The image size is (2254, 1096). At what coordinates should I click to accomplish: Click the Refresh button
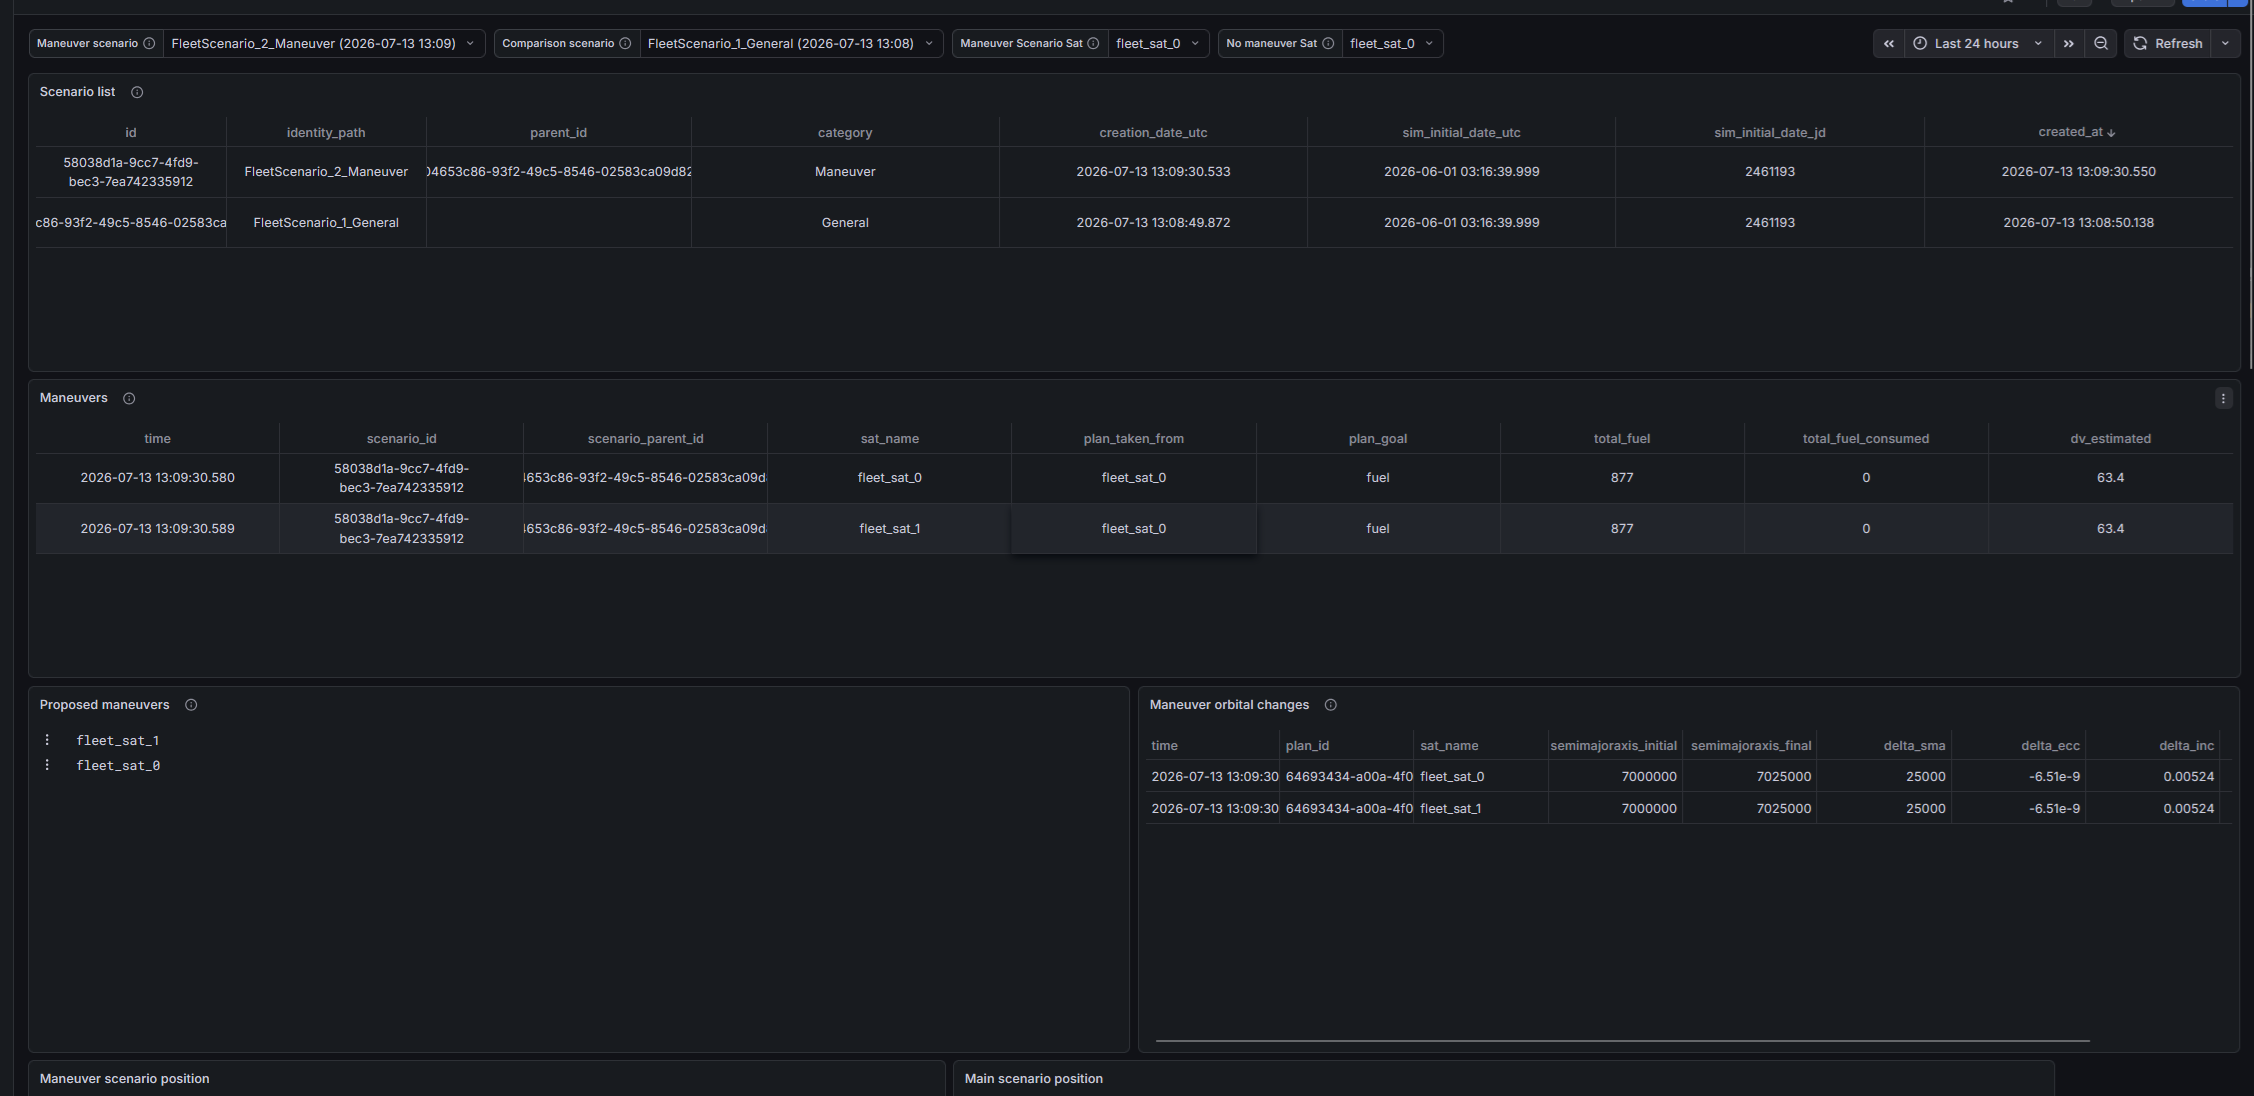2168,43
